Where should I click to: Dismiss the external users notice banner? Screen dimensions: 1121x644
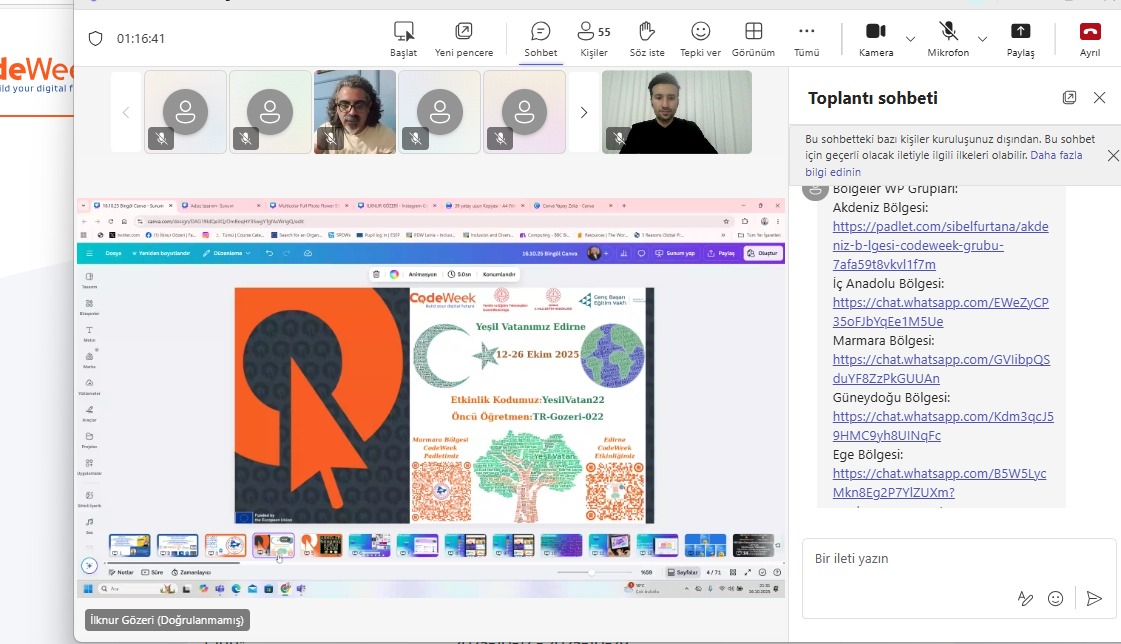coord(1113,155)
